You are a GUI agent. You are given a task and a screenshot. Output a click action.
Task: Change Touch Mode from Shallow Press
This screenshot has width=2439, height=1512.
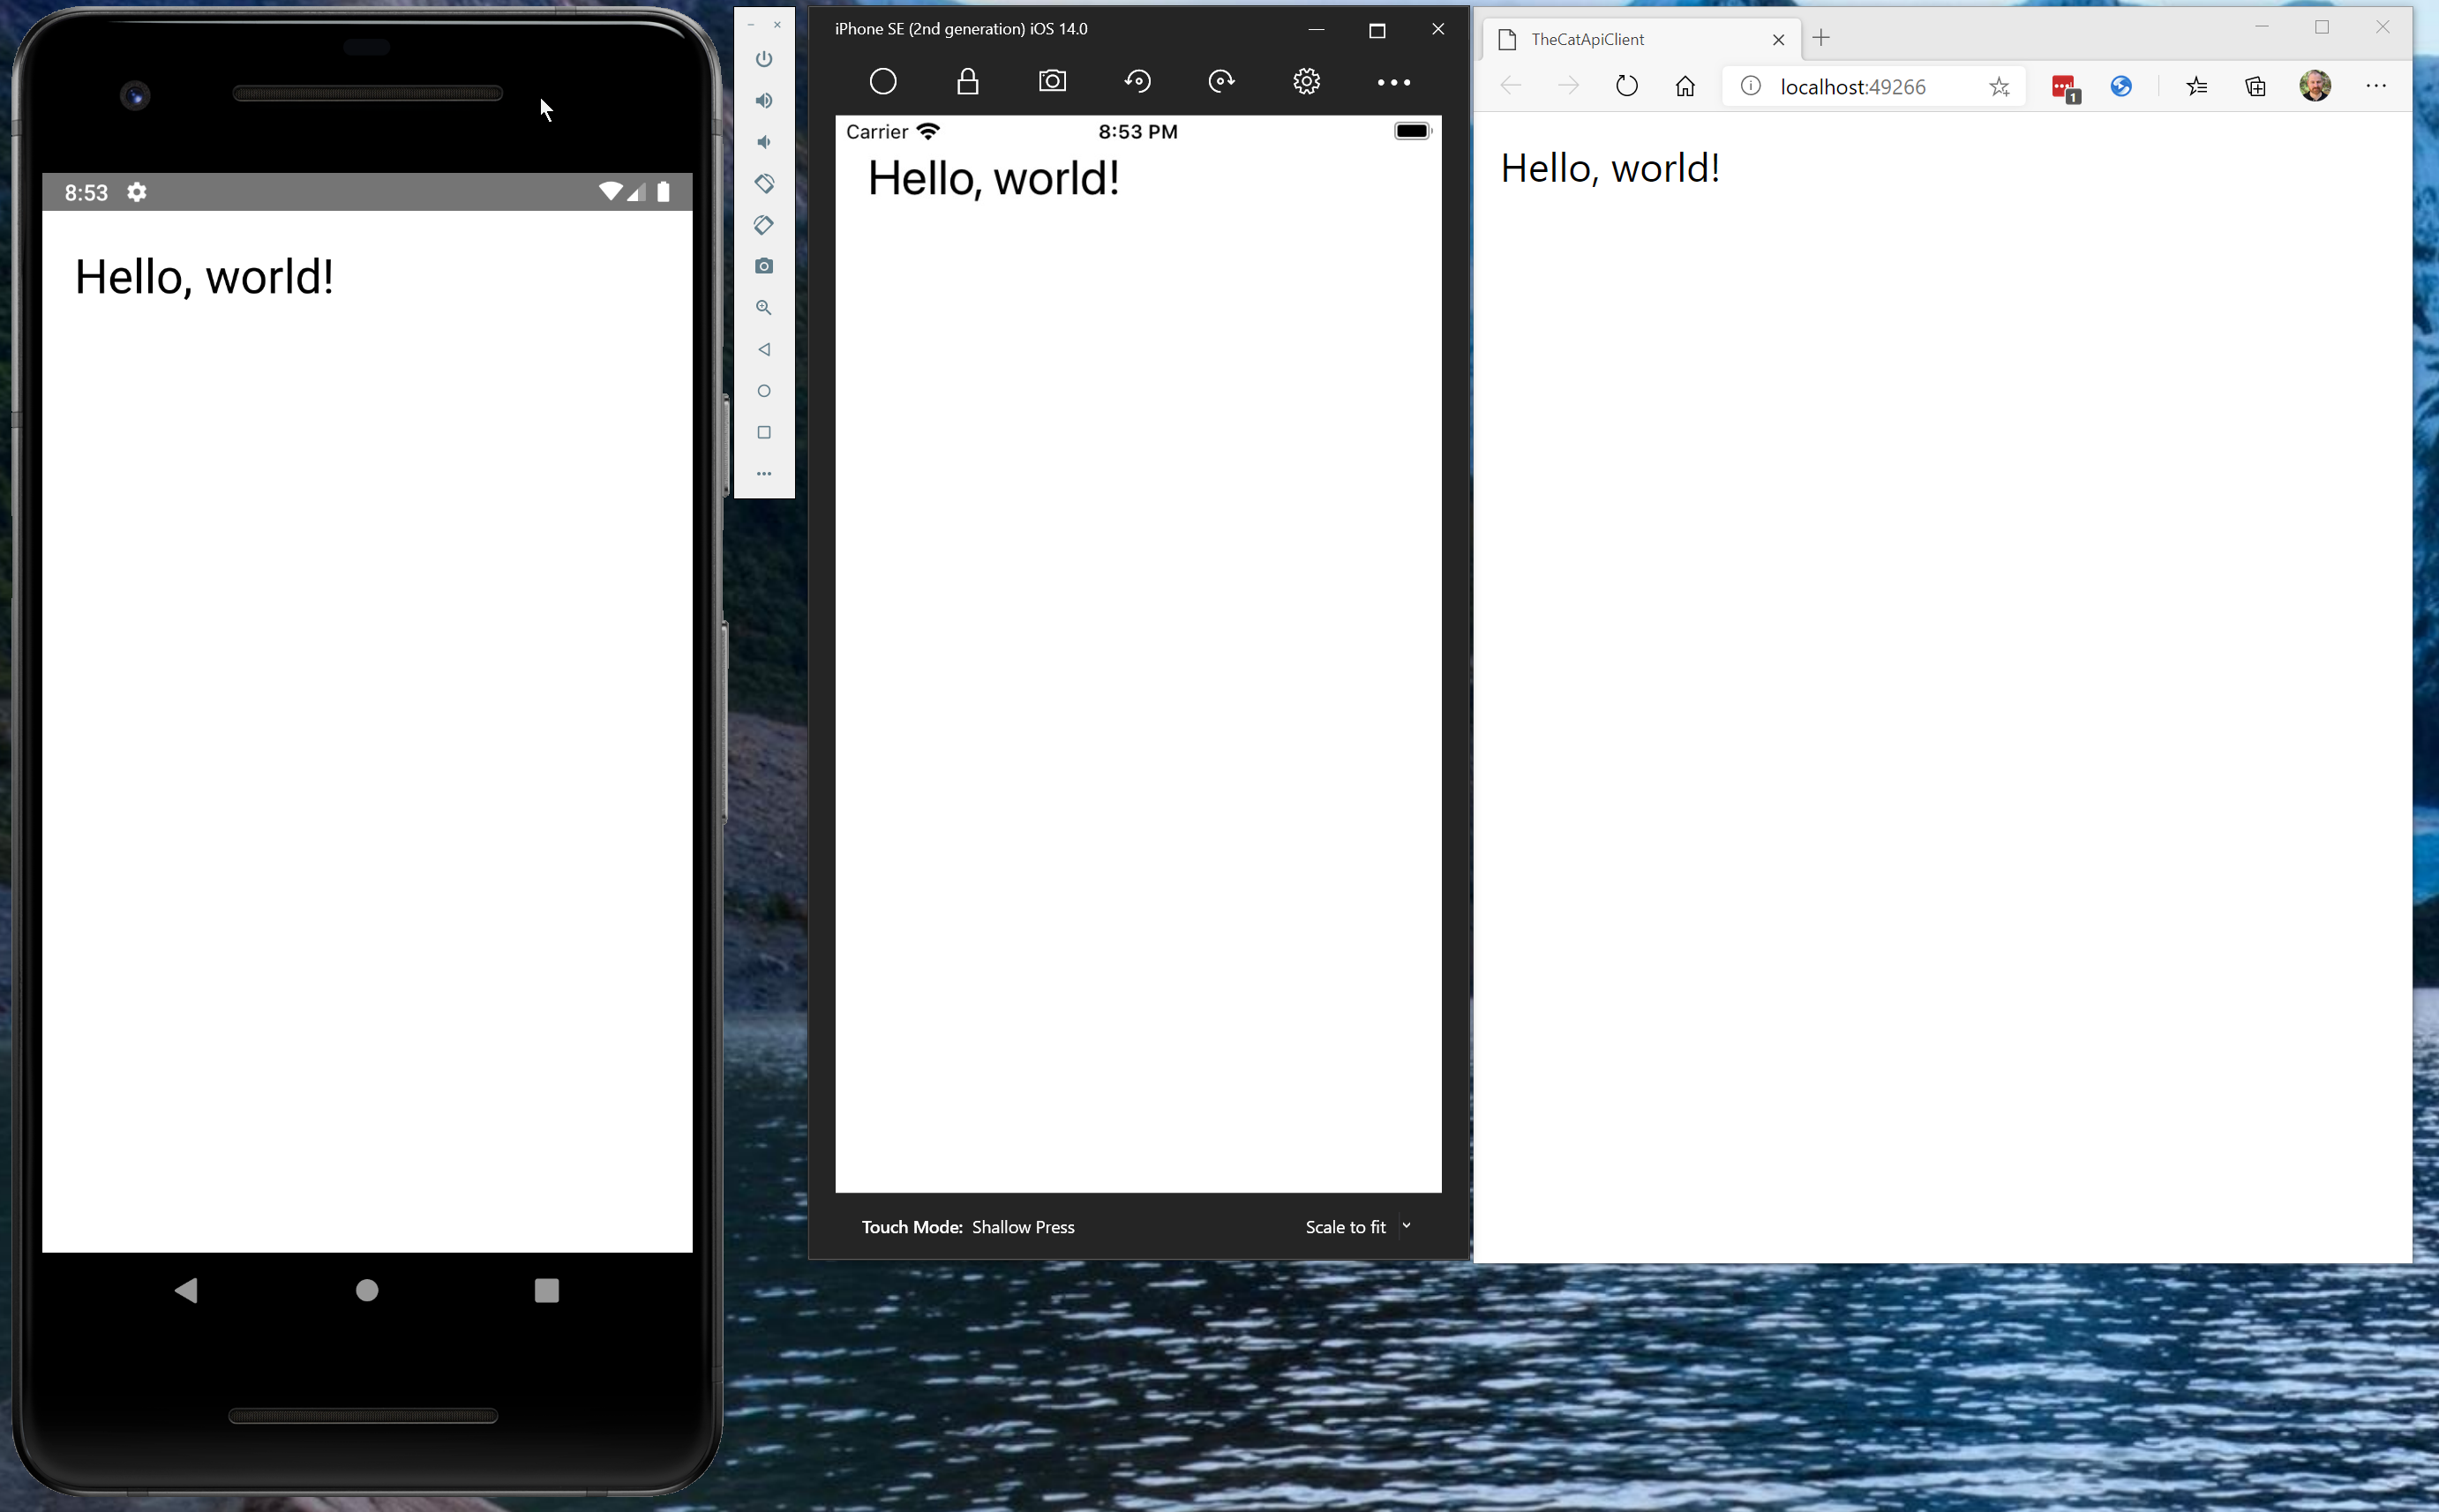(x=1023, y=1226)
